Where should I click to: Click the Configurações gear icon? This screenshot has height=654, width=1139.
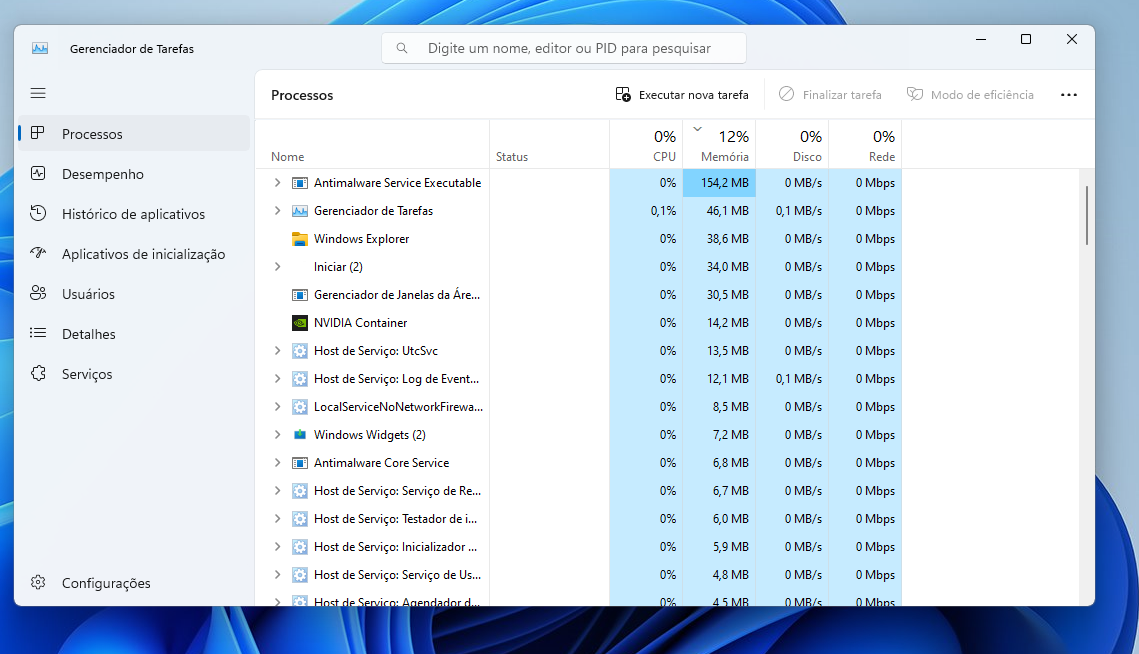pyautogui.click(x=38, y=582)
